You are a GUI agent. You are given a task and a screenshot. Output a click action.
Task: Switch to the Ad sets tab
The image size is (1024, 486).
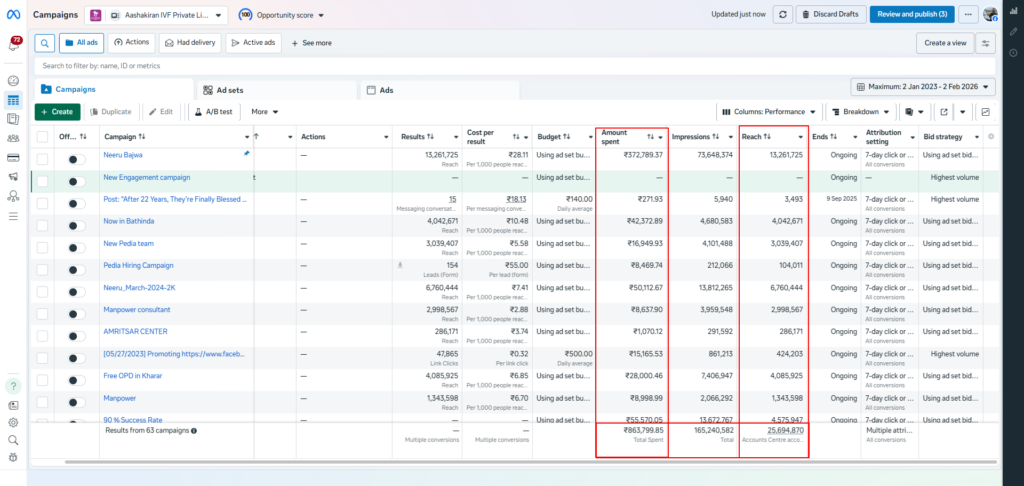(x=230, y=90)
